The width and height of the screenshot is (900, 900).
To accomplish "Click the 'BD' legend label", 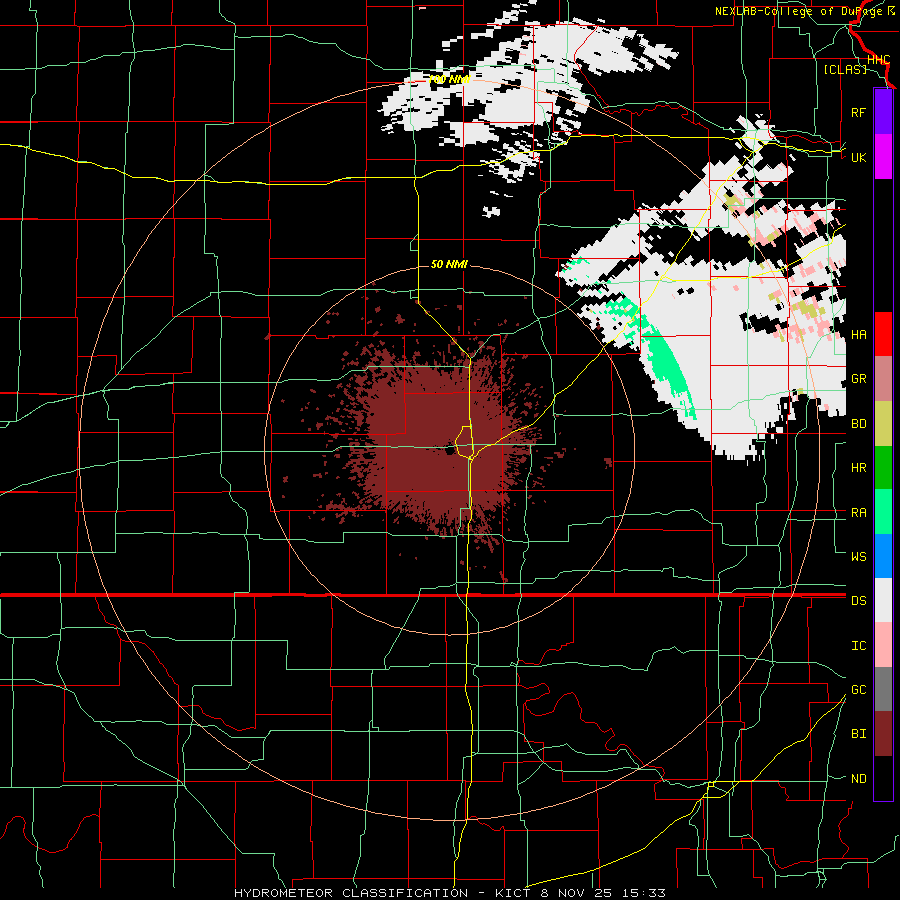I will coord(858,424).
